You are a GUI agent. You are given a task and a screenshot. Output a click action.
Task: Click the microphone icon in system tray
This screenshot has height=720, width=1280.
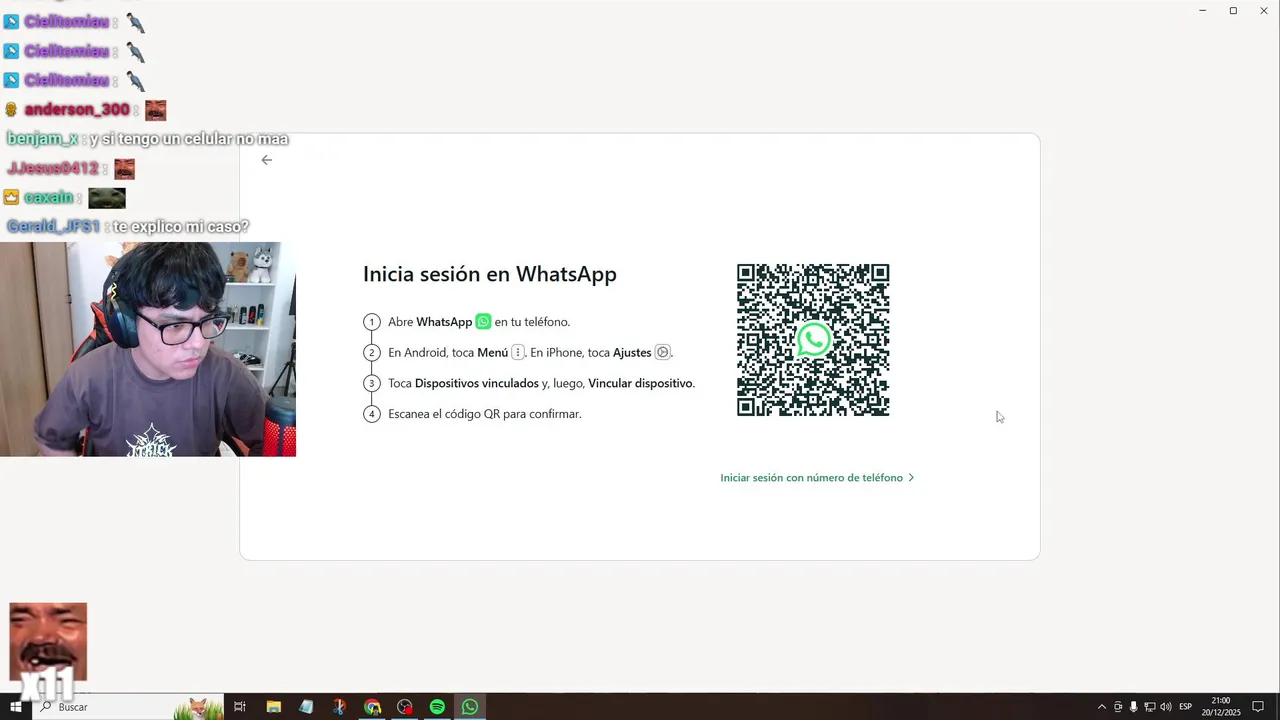1134,707
